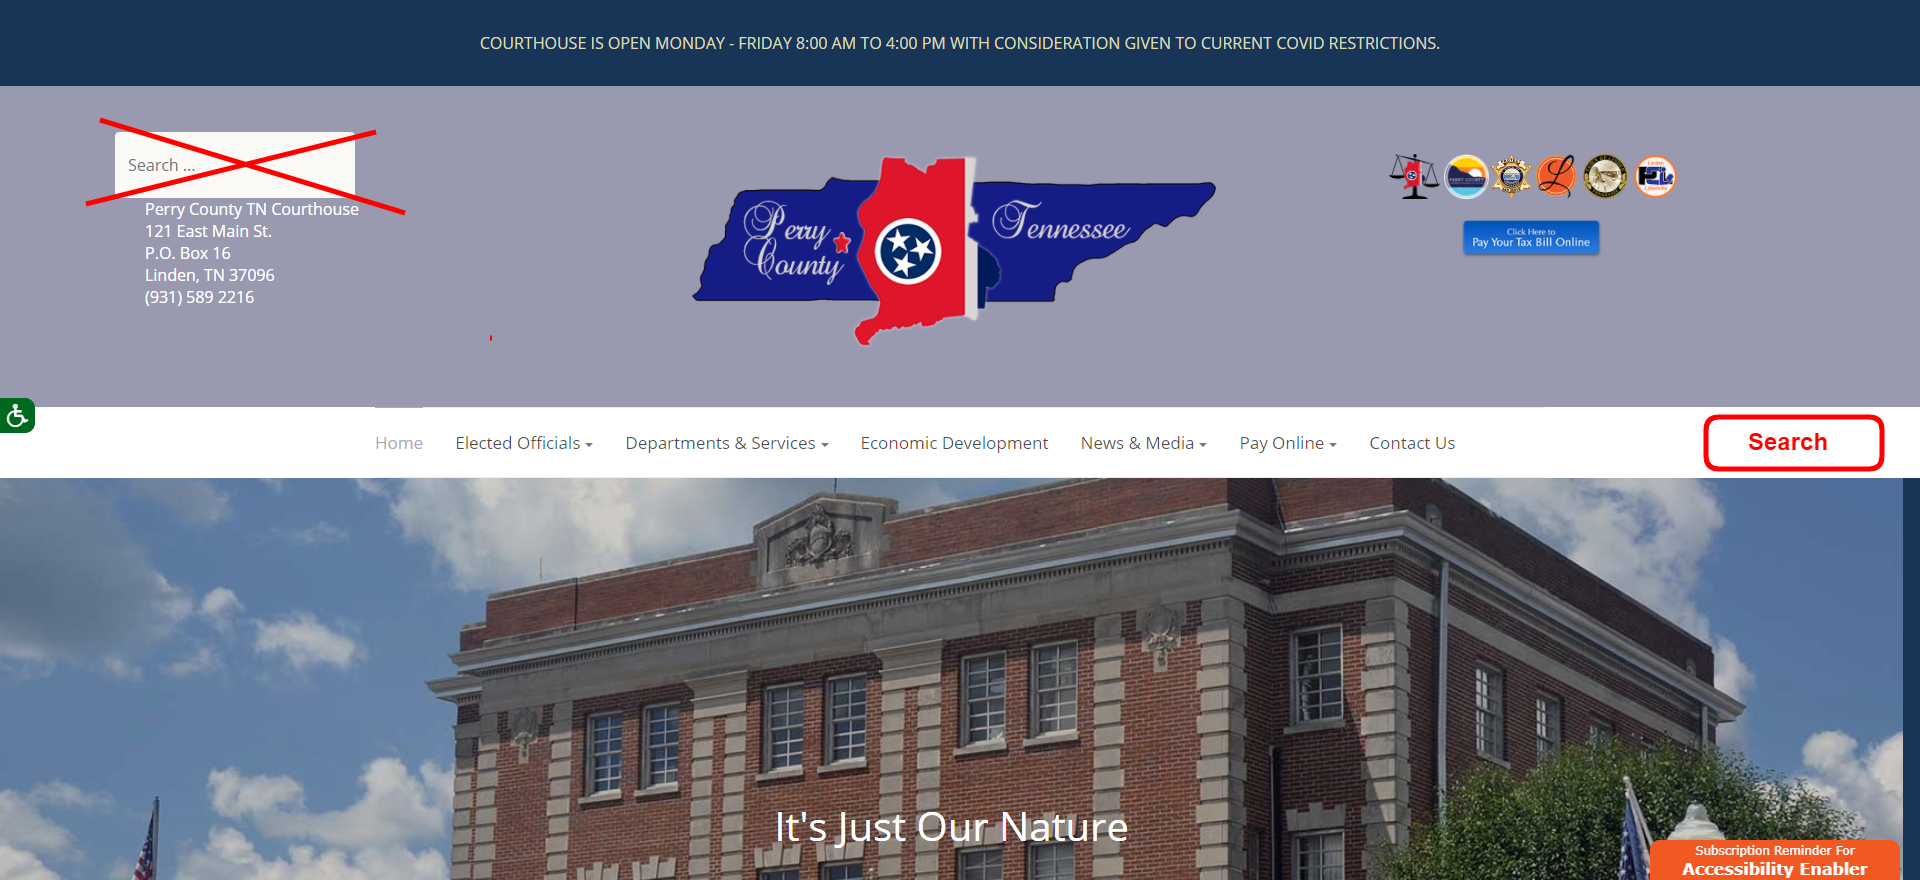This screenshot has width=1920, height=880.
Task: Click the "It's Just Our Nature" headline
Action: point(952,827)
